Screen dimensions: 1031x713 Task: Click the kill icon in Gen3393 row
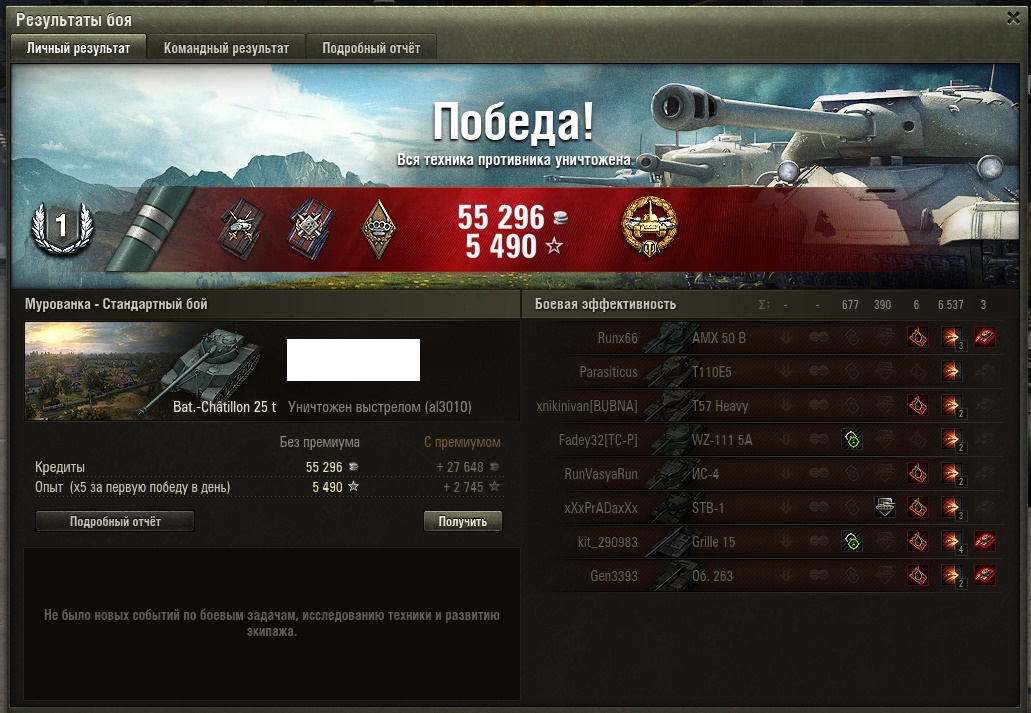point(984,575)
